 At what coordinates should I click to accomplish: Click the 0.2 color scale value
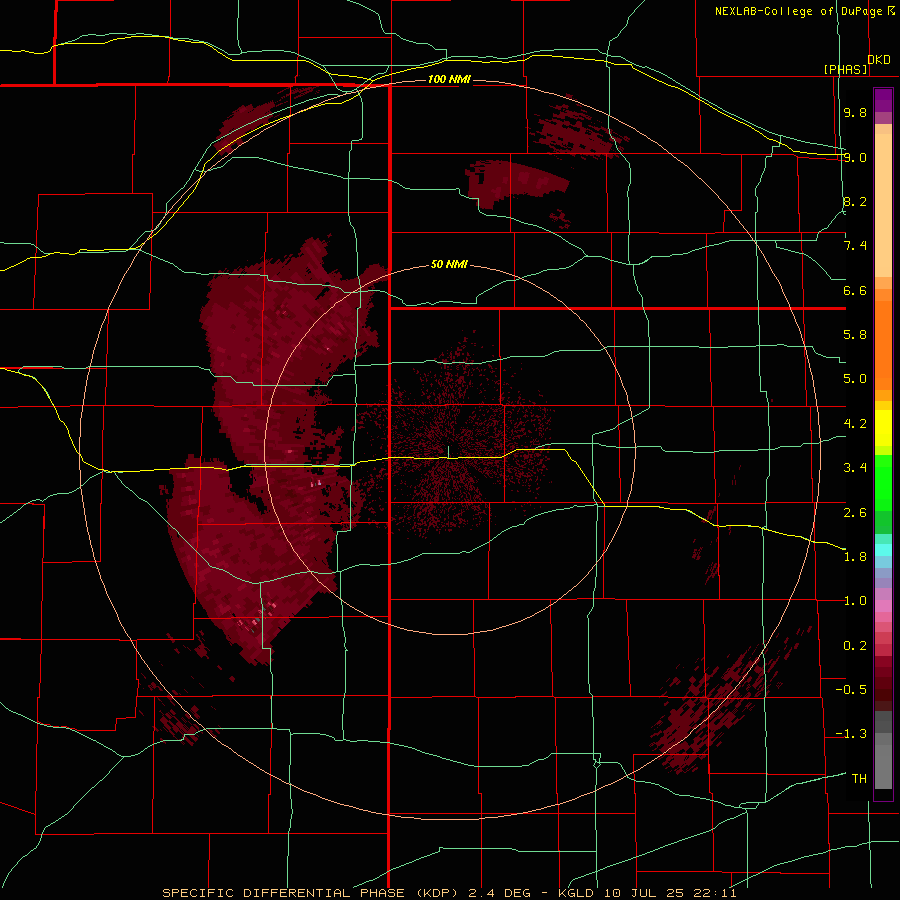(855, 646)
